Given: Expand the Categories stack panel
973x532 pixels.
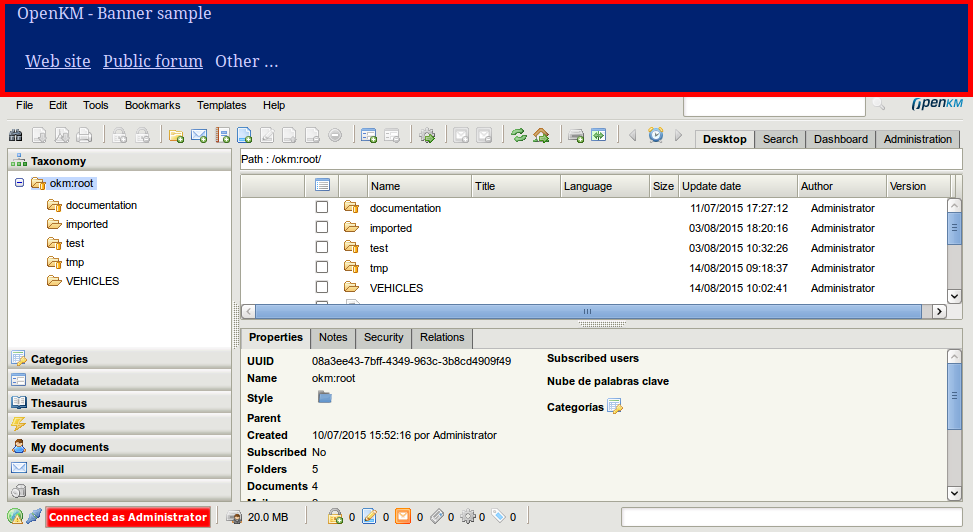Looking at the screenshot, I should point(120,359).
